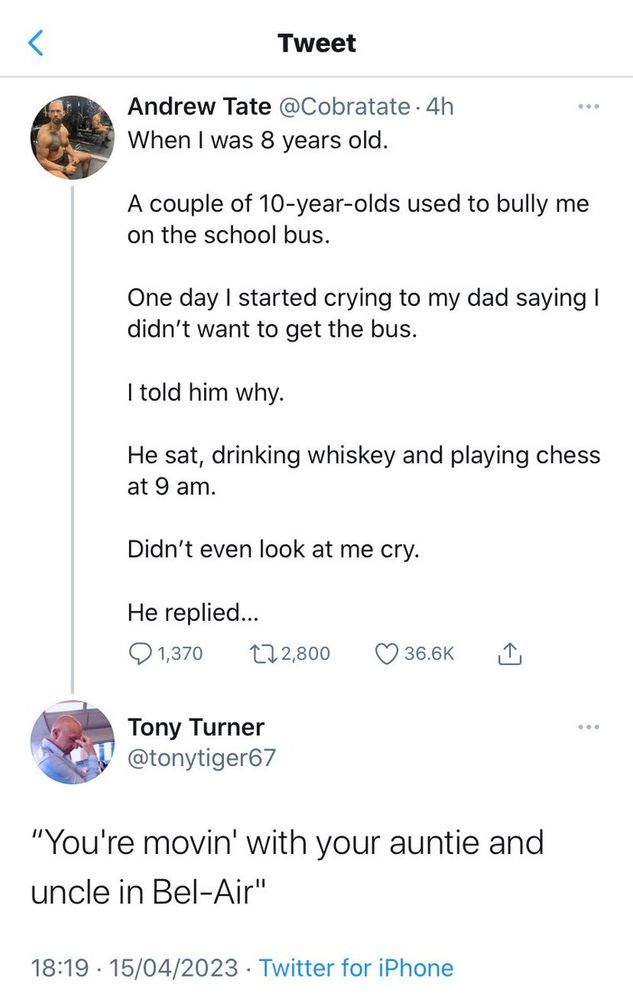633x1000 pixels.
Task: Click the 36.6K like count
Action: 432,653
